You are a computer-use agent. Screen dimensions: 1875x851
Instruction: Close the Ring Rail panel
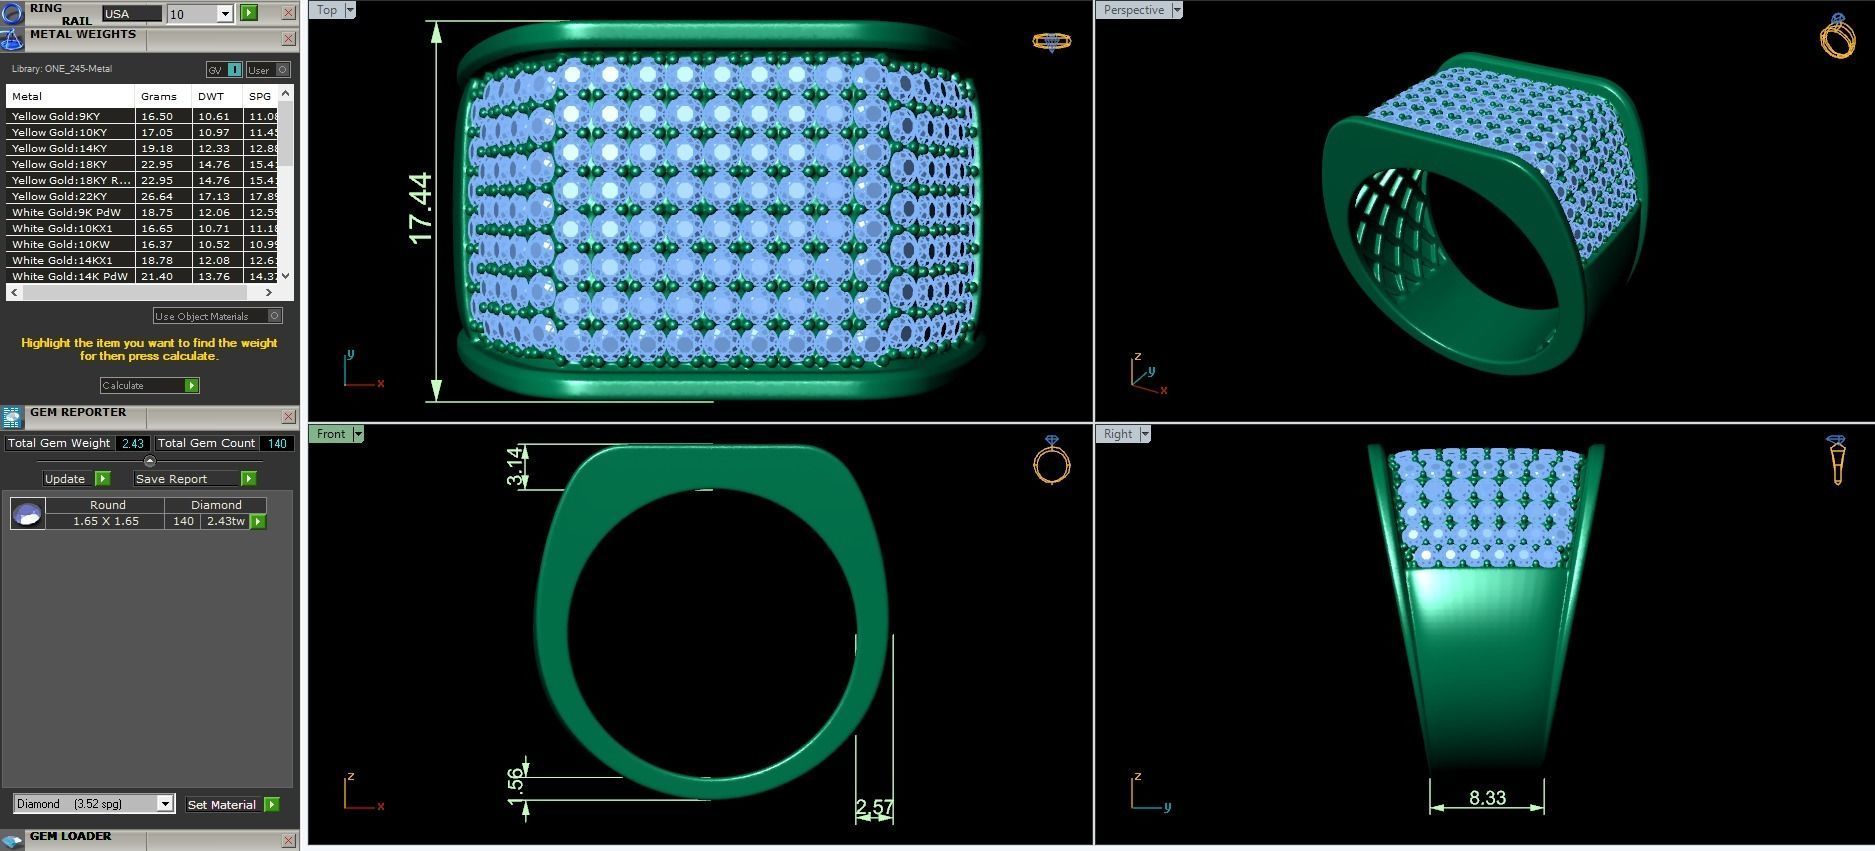click(288, 13)
